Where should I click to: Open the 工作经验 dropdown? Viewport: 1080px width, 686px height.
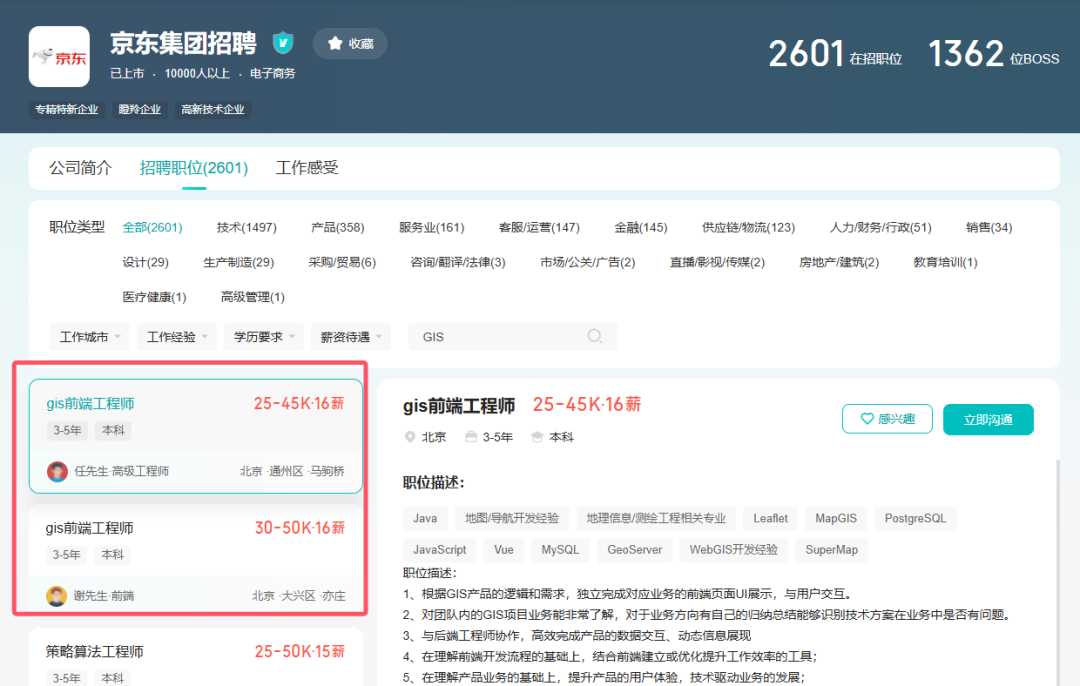pos(176,337)
